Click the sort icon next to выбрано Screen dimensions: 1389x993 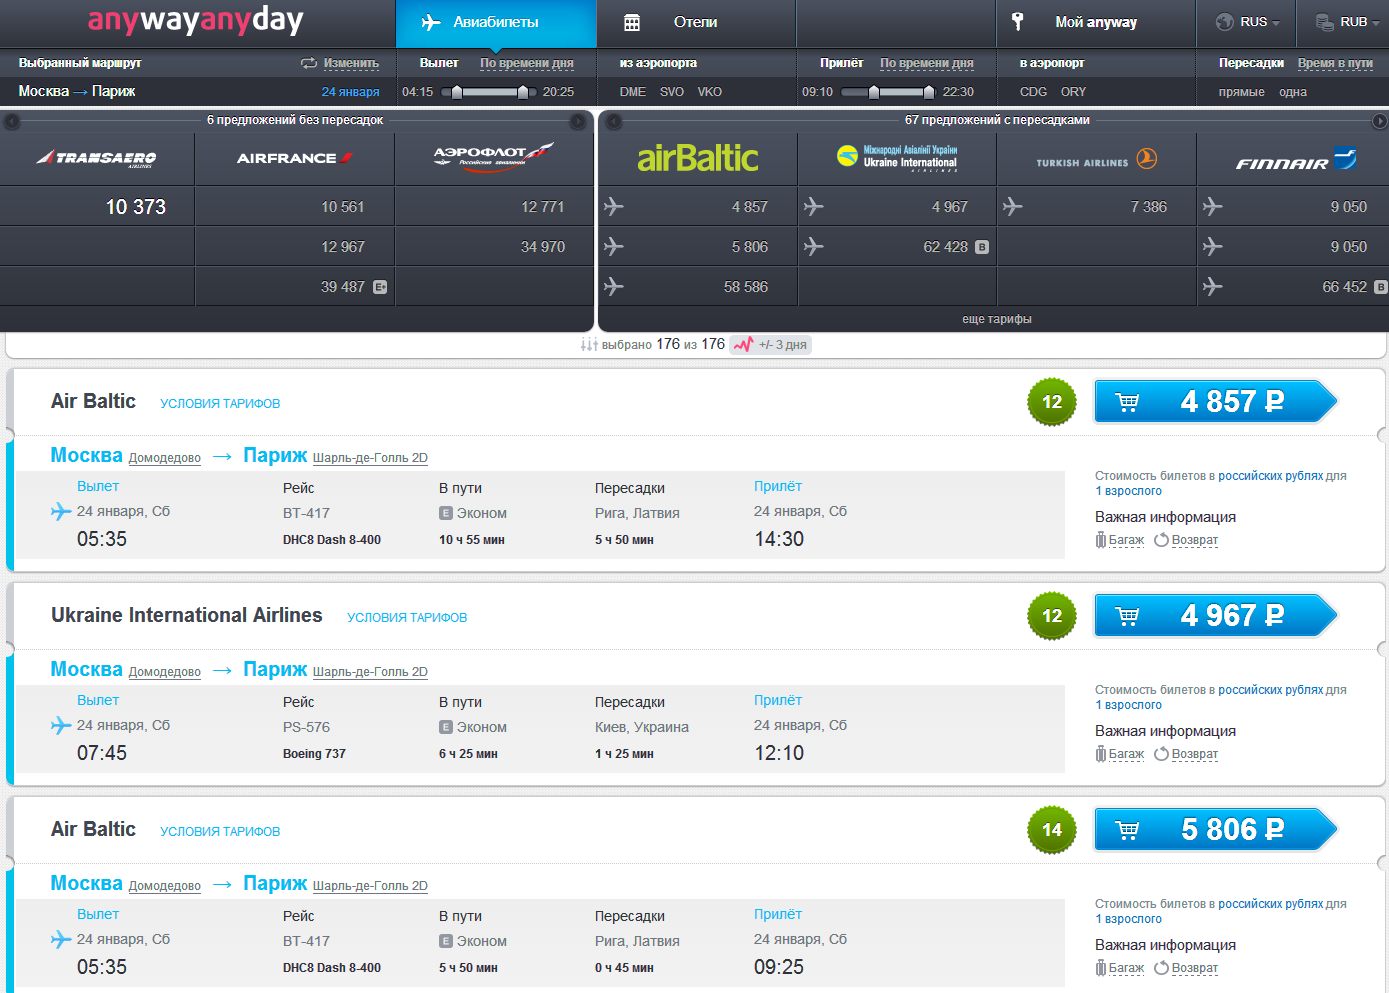[x=589, y=345]
